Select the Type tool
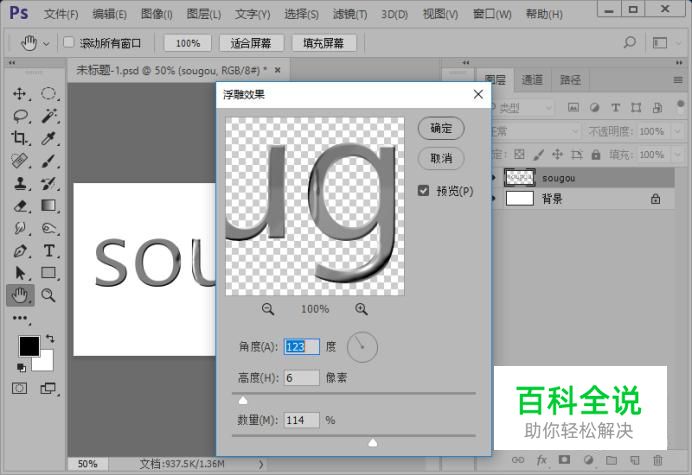This screenshot has height=475, width=692. pos(49,250)
